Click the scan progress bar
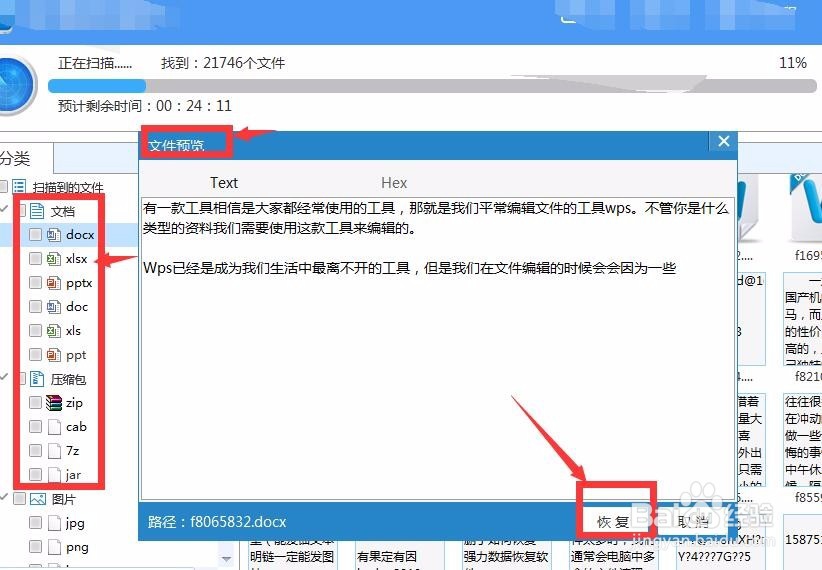 coord(432,85)
